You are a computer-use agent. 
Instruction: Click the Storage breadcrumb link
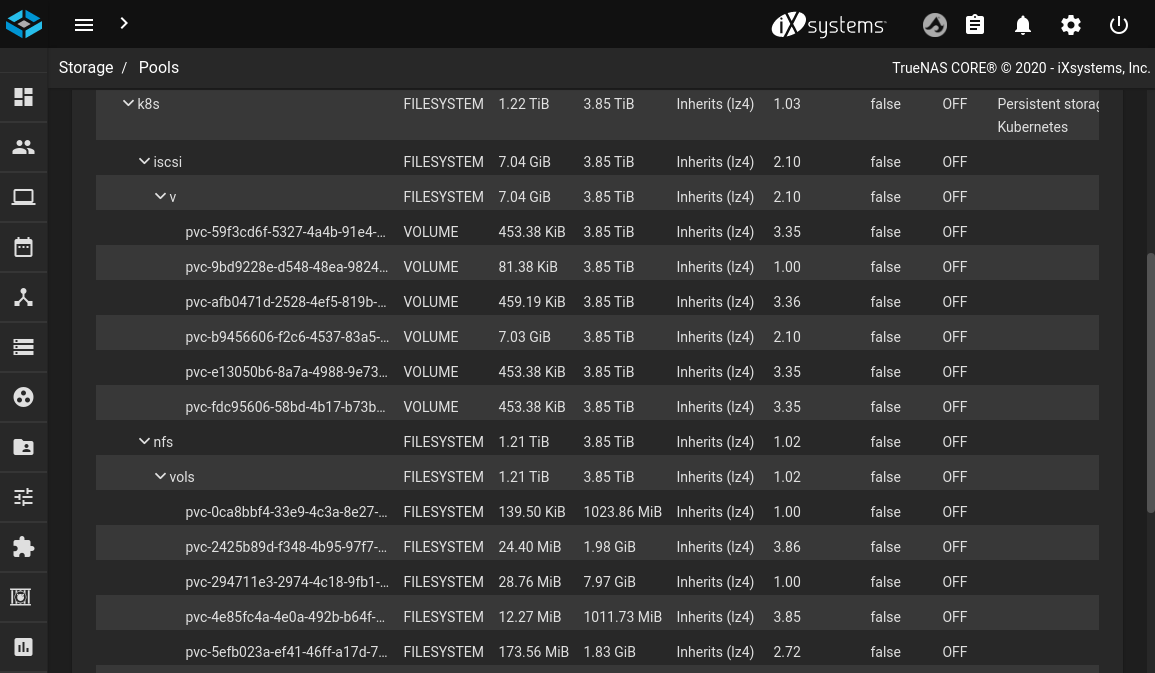[x=86, y=67]
